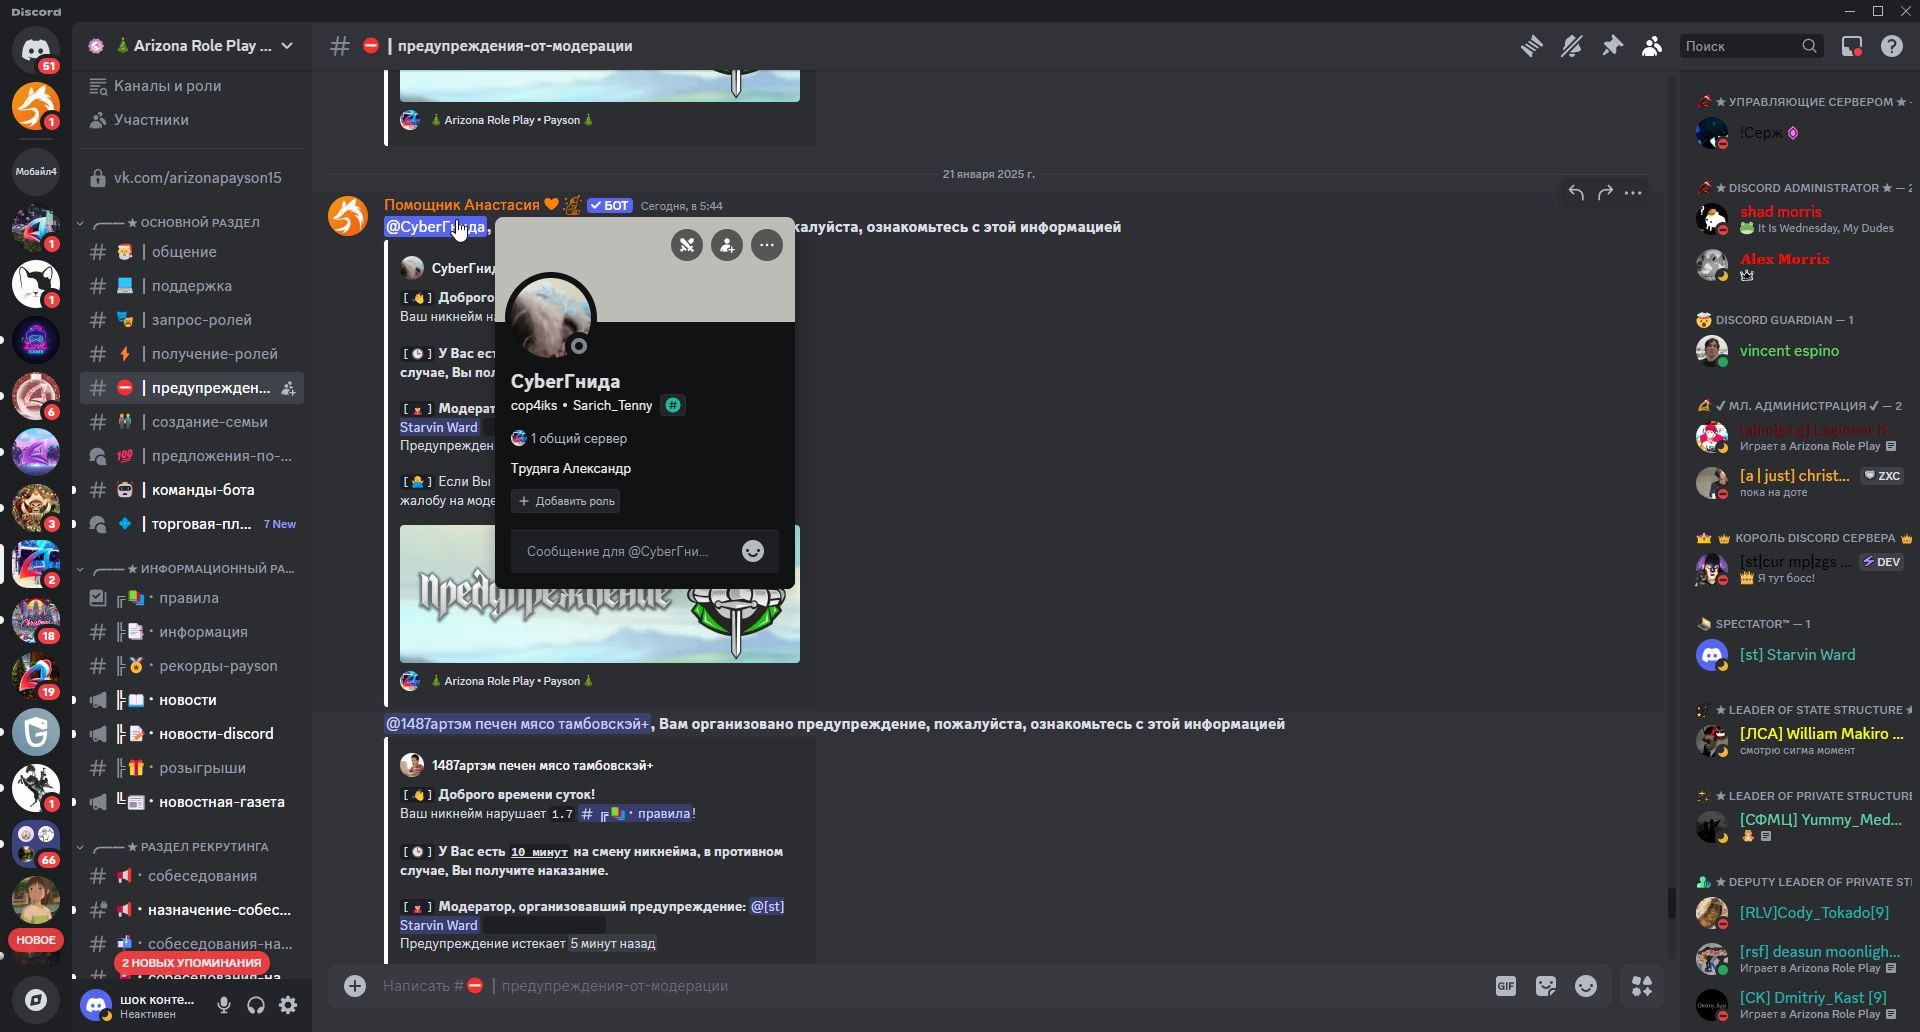The image size is (1920, 1032).
Task: Open розыгрыши channel
Action: pos(191,768)
